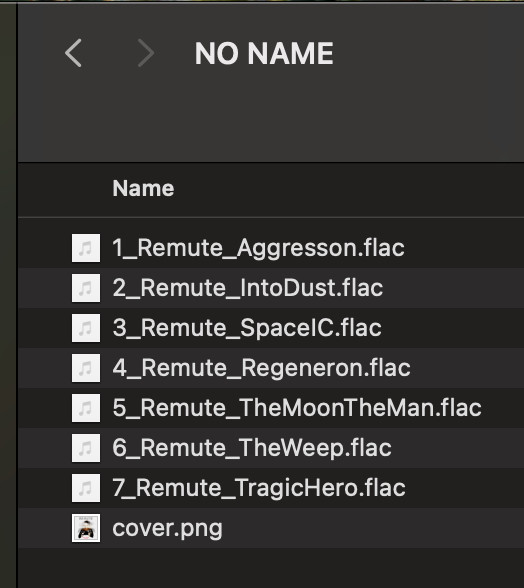Select the file named 7_Remute_TragicHero.flac
The height and width of the screenshot is (588, 524).
pos(259,488)
